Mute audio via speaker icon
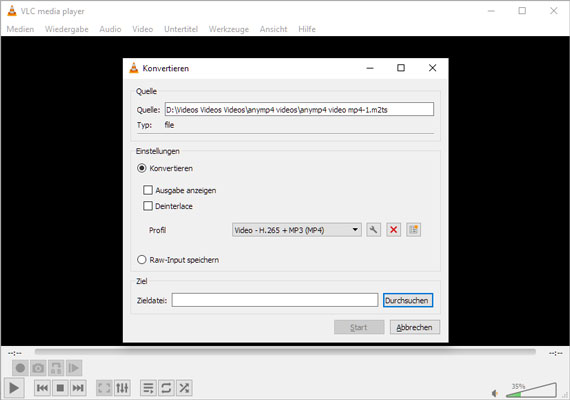Viewport: 570px width, 400px height. [x=495, y=393]
